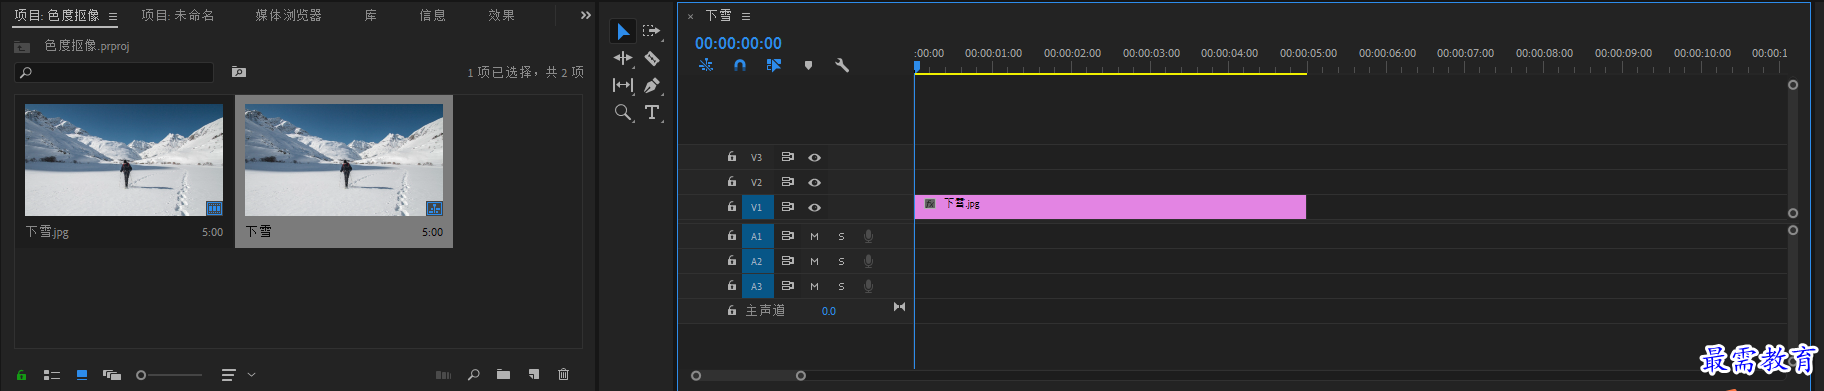The height and width of the screenshot is (391, 1824).
Task: Switch to 项目: 未命名 tab
Action: click(x=178, y=15)
